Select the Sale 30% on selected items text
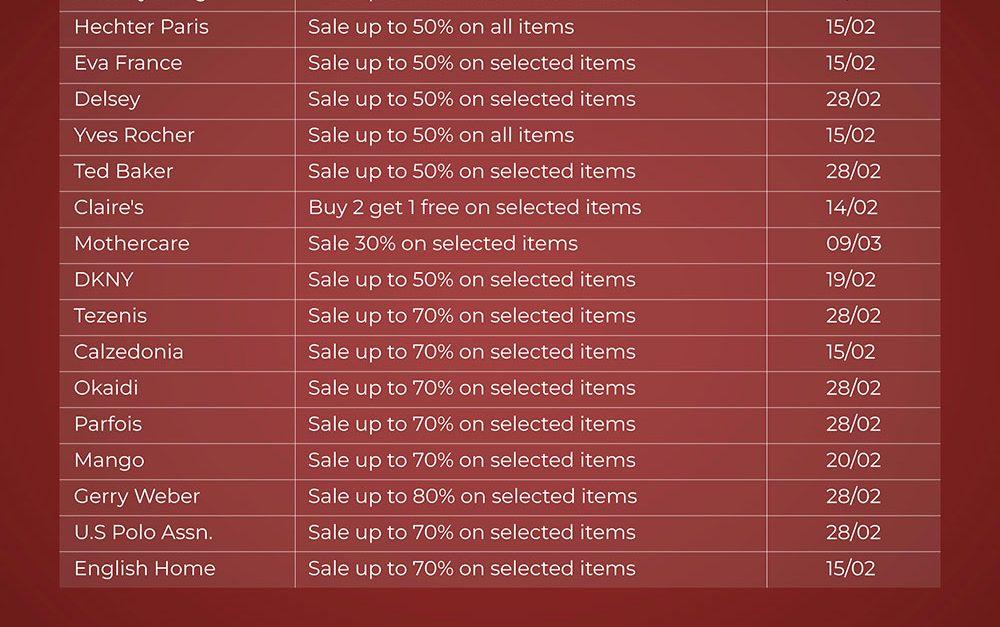The width and height of the screenshot is (1000, 627). pyautogui.click(x=442, y=243)
